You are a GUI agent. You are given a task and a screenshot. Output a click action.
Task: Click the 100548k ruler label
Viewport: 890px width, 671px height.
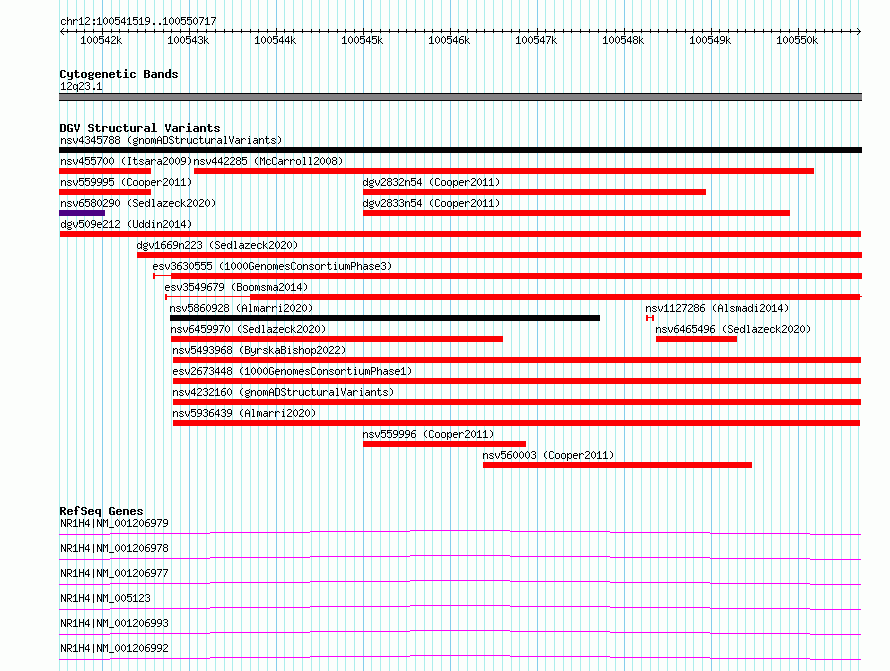point(623,40)
